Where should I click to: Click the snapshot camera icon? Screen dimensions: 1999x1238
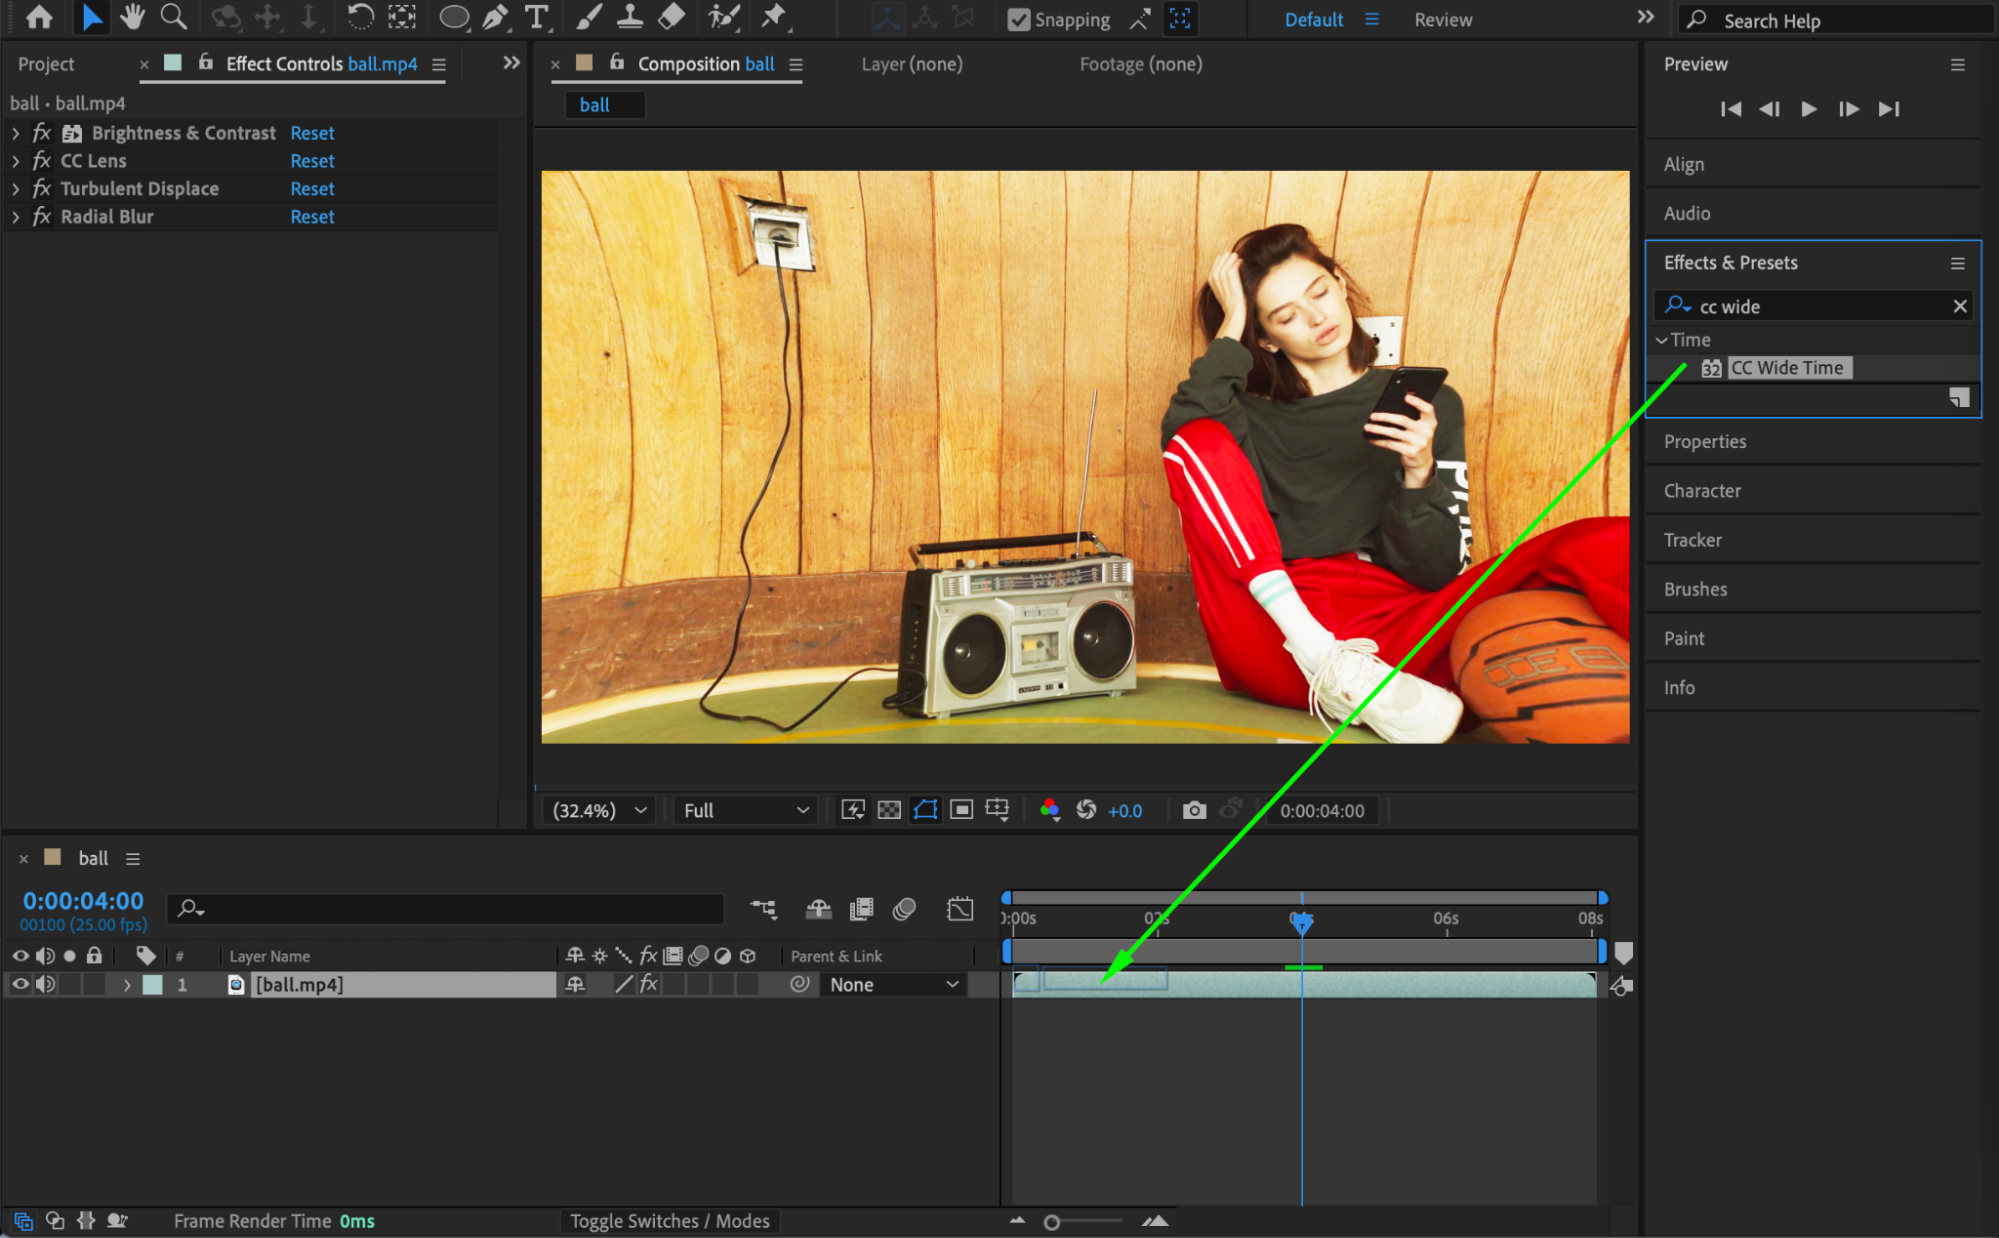1194,810
